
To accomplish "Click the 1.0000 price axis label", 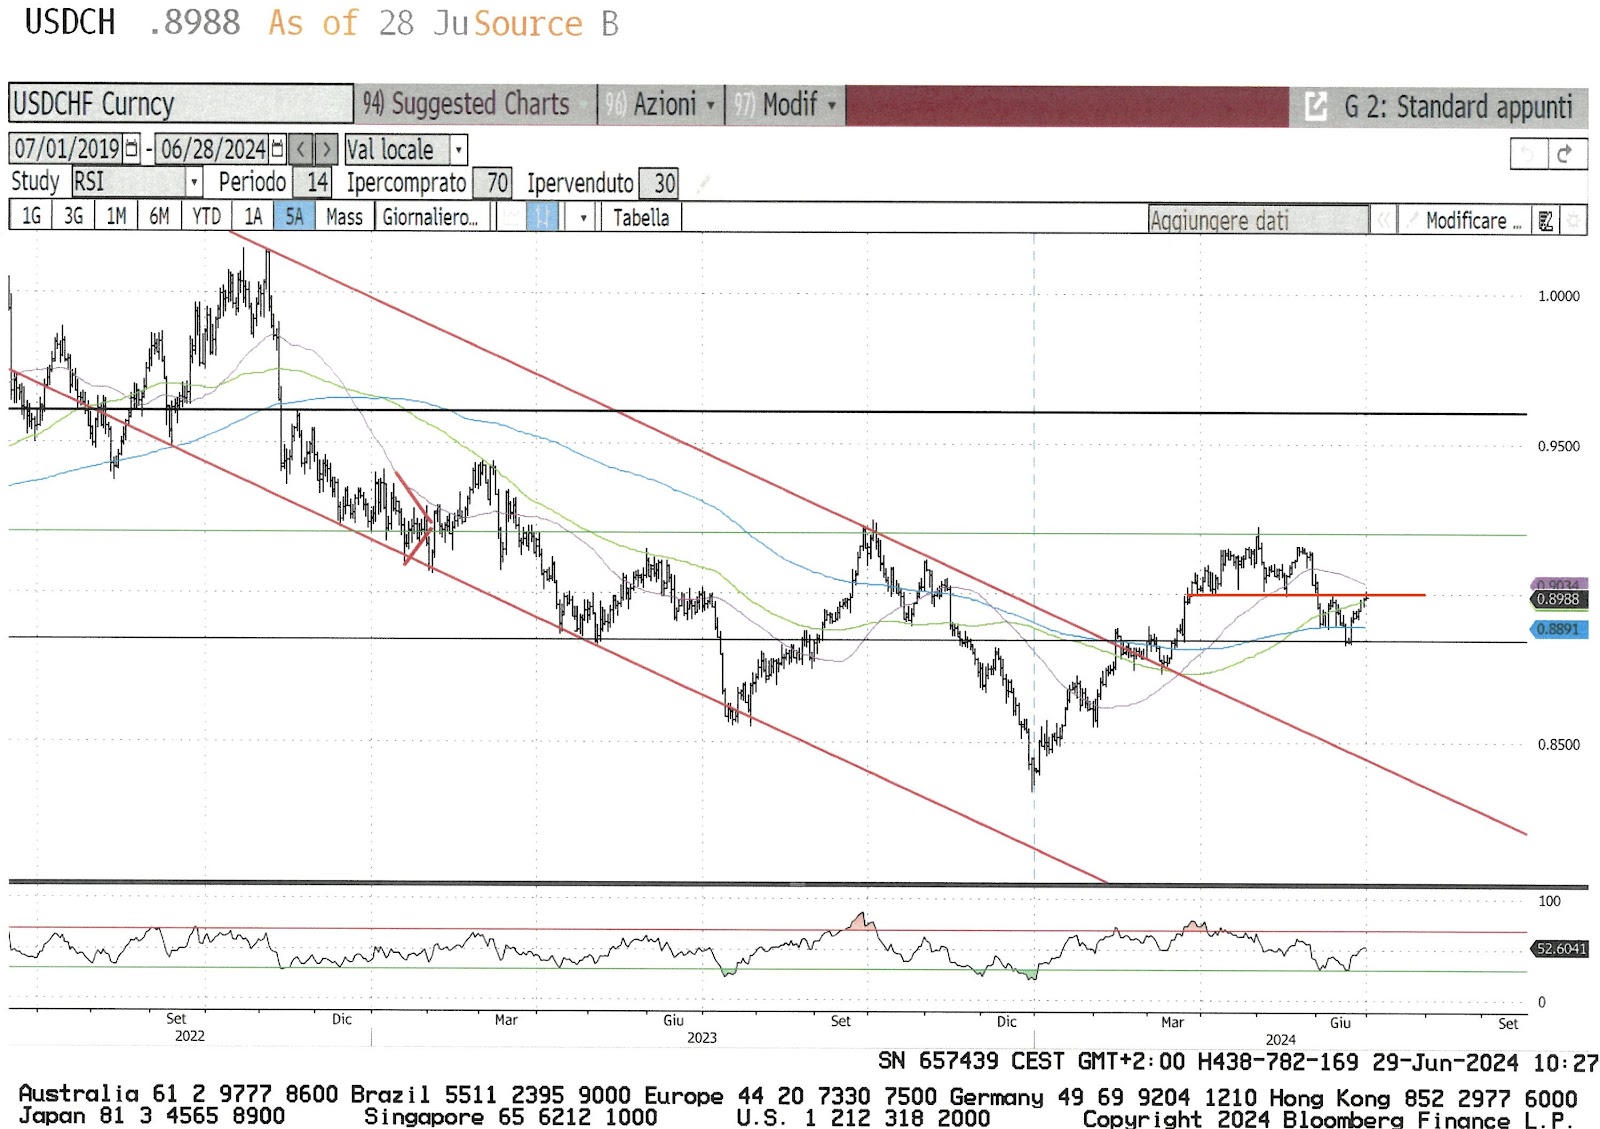I will 1559,296.
